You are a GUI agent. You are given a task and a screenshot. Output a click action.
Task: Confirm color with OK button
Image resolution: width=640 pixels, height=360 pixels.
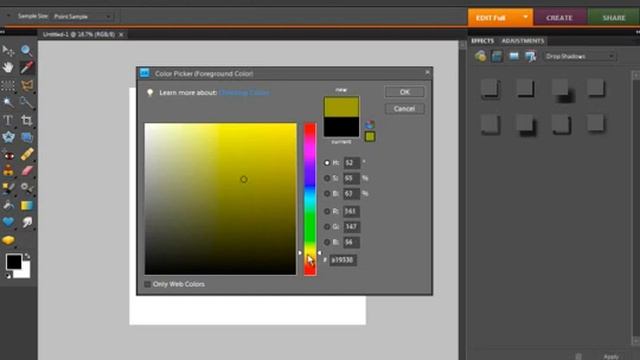(x=404, y=92)
